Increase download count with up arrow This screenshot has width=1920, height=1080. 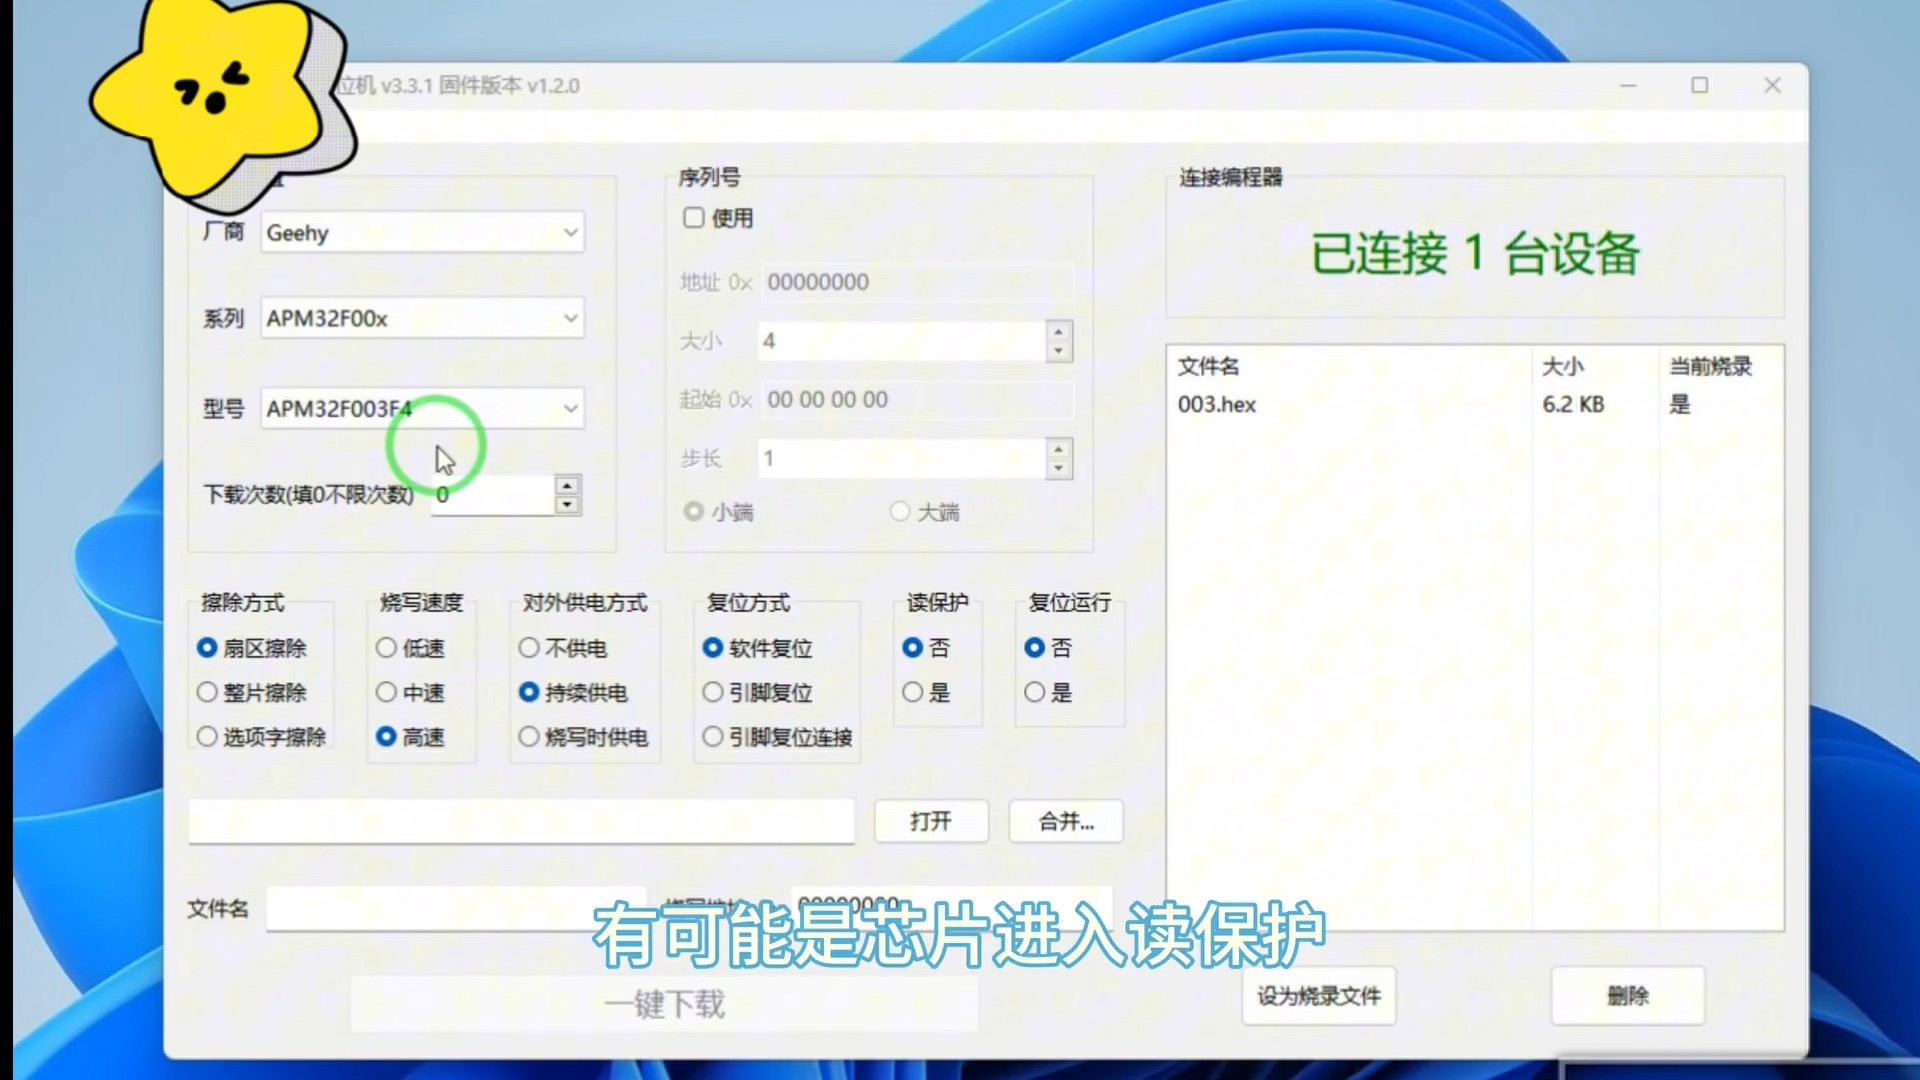click(567, 486)
